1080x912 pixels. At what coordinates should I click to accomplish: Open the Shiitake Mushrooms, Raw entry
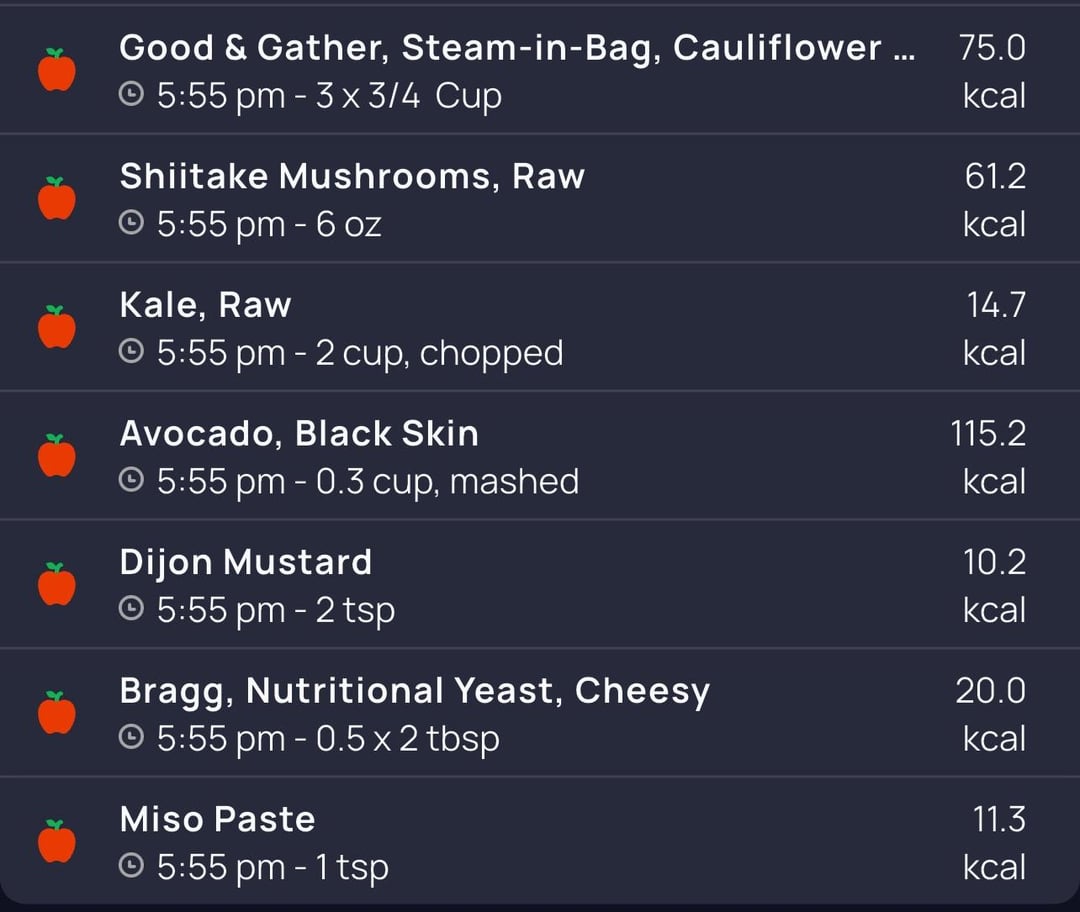352,177
